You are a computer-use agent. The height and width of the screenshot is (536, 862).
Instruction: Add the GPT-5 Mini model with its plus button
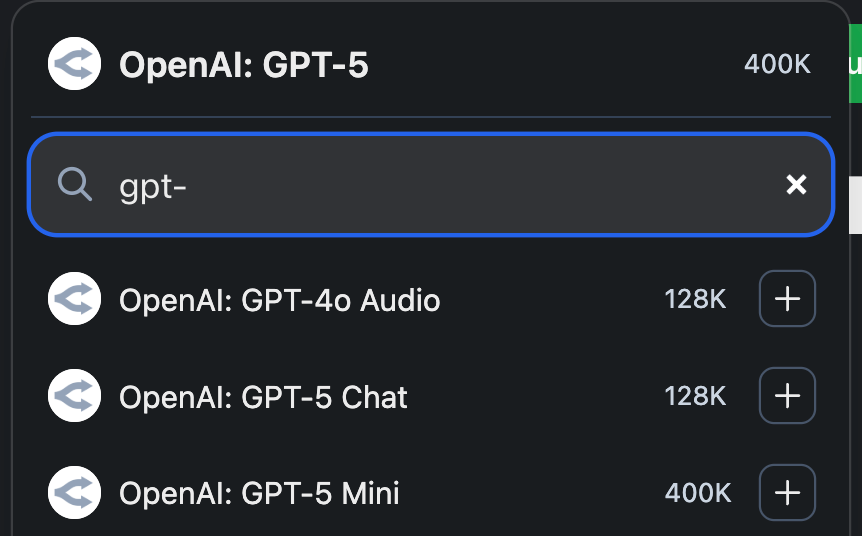coord(787,493)
